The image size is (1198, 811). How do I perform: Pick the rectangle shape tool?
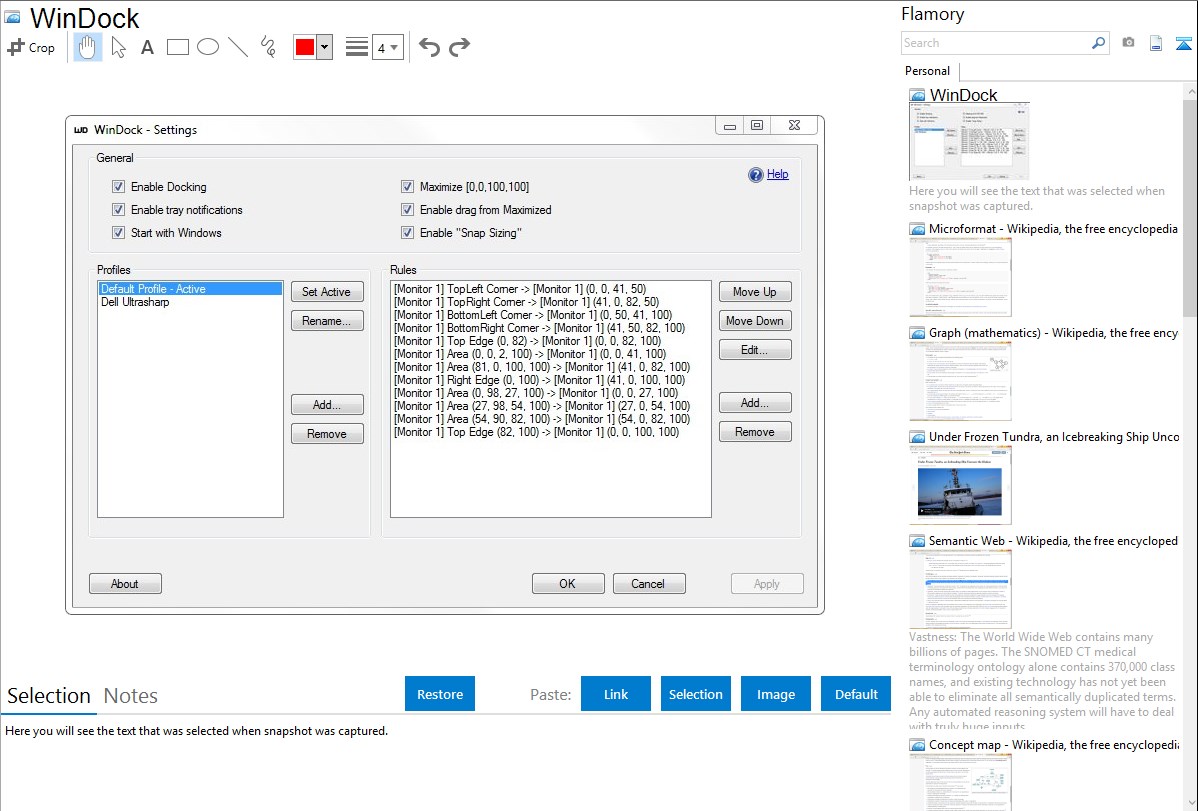(x=178, y=47)
